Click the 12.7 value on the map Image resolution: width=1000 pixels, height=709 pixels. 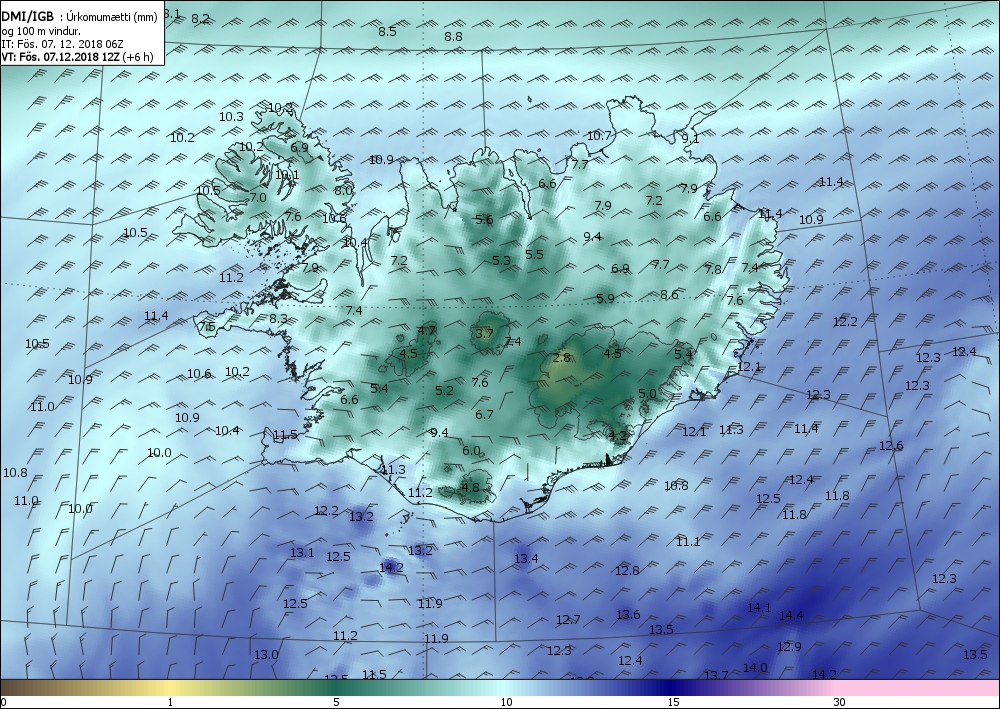coord(568,619)
